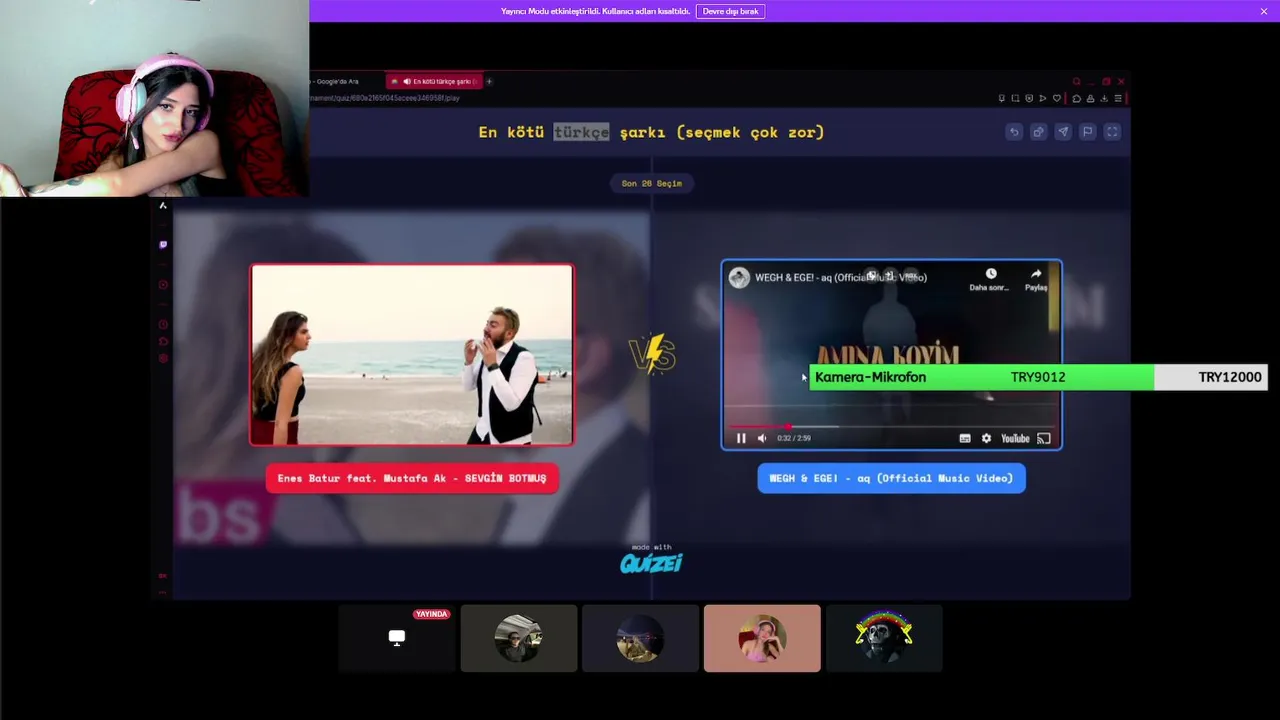Open the video title WEGH & EGE! - aq
Image resolution: width=1280 pixels, height=720 pixels.
click(x=841, y=278)
